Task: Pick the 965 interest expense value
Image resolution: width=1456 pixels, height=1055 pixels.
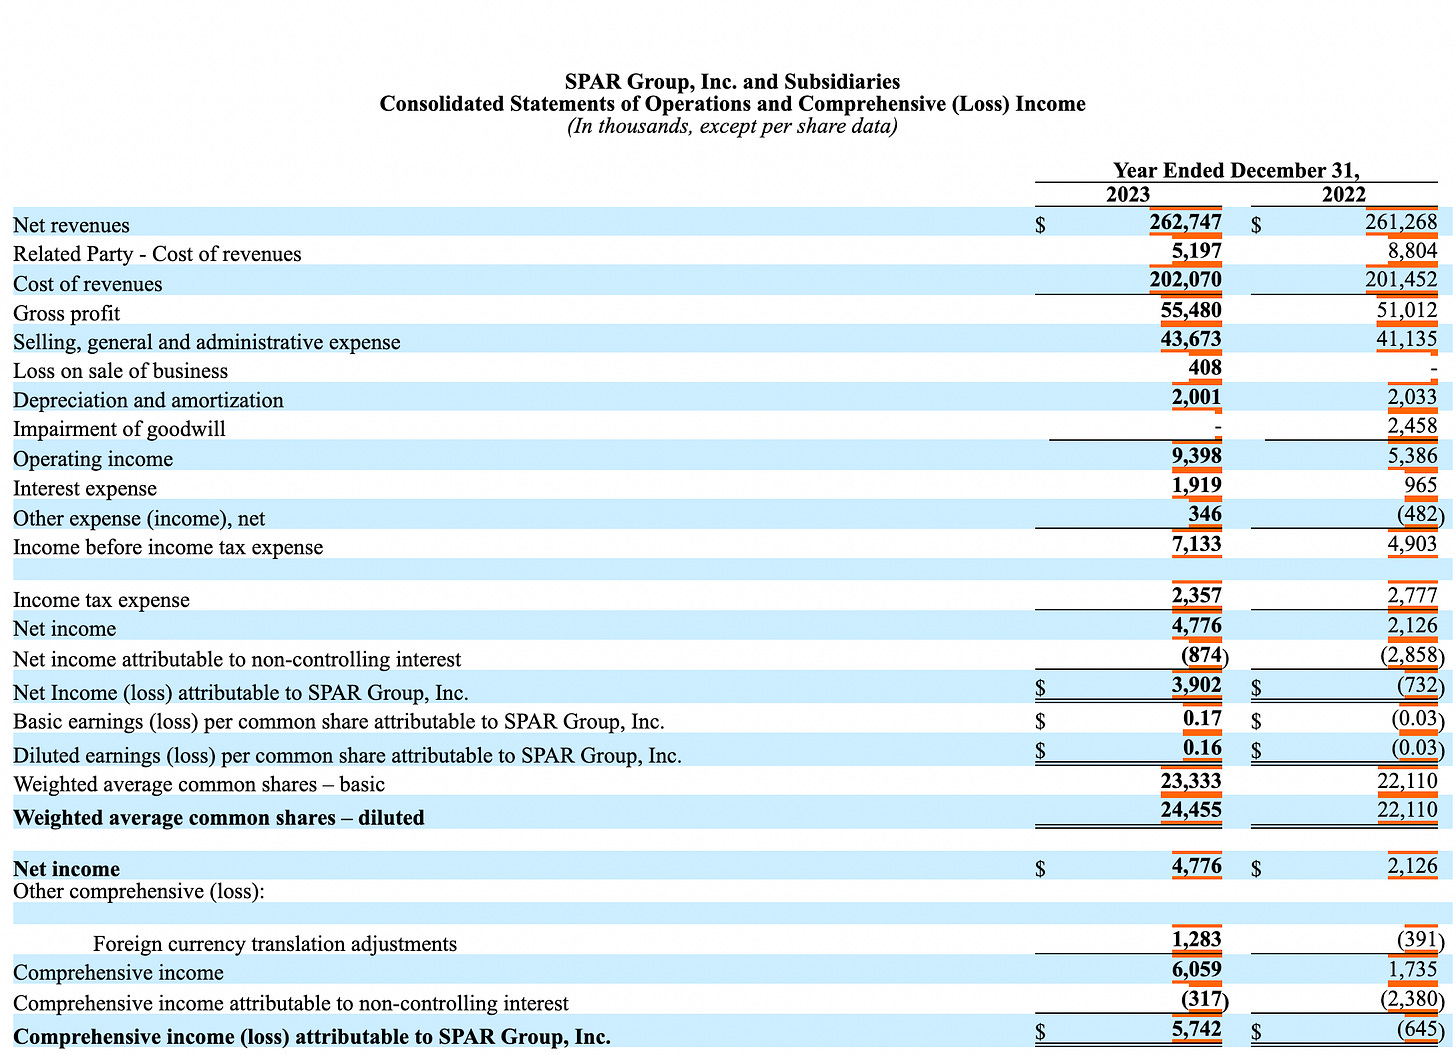Action: pyautogui.click(x=1421, y=485)
